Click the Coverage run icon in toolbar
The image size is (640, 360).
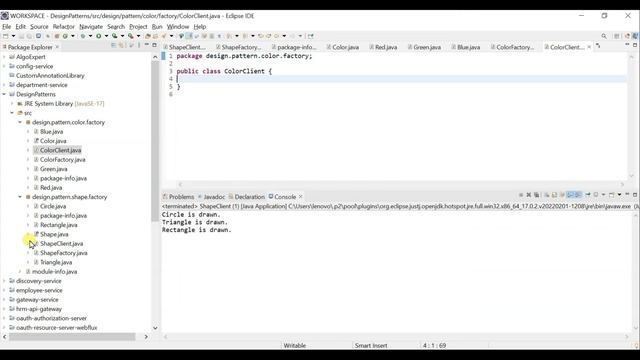pos(115,36)
